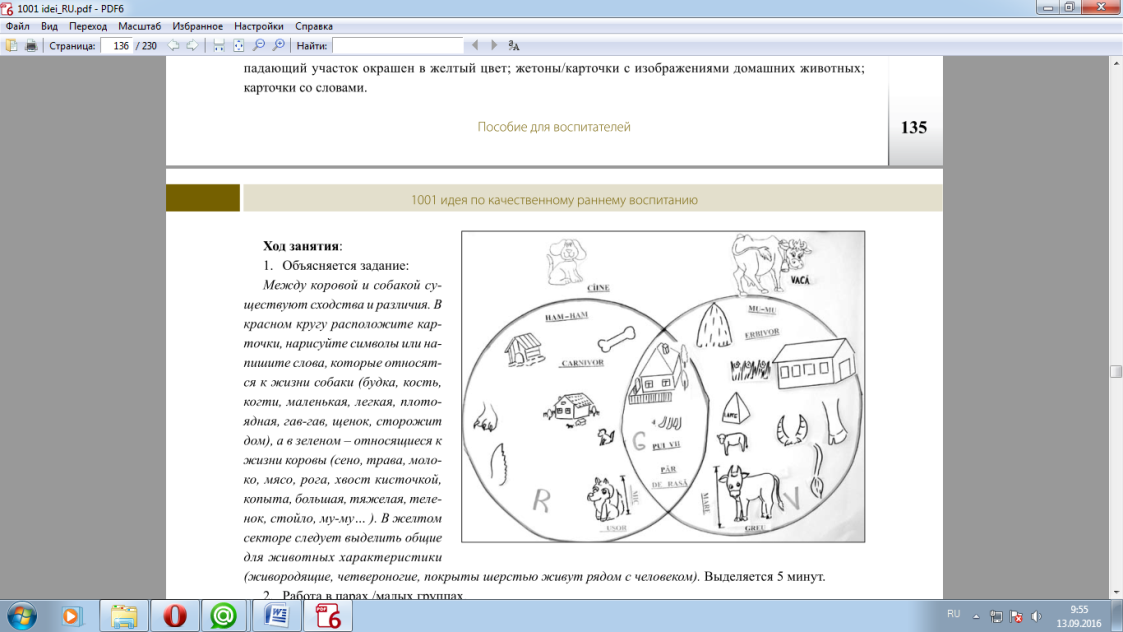Image resolution: width=1123 pixels, height=632 pixels.
Task: Open the Масштаб menu
Action: coord(140,26)
